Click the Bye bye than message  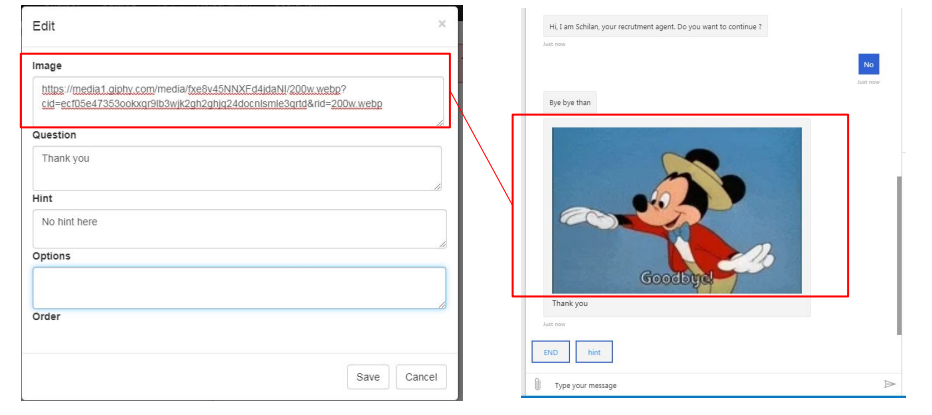pos(569,102)
